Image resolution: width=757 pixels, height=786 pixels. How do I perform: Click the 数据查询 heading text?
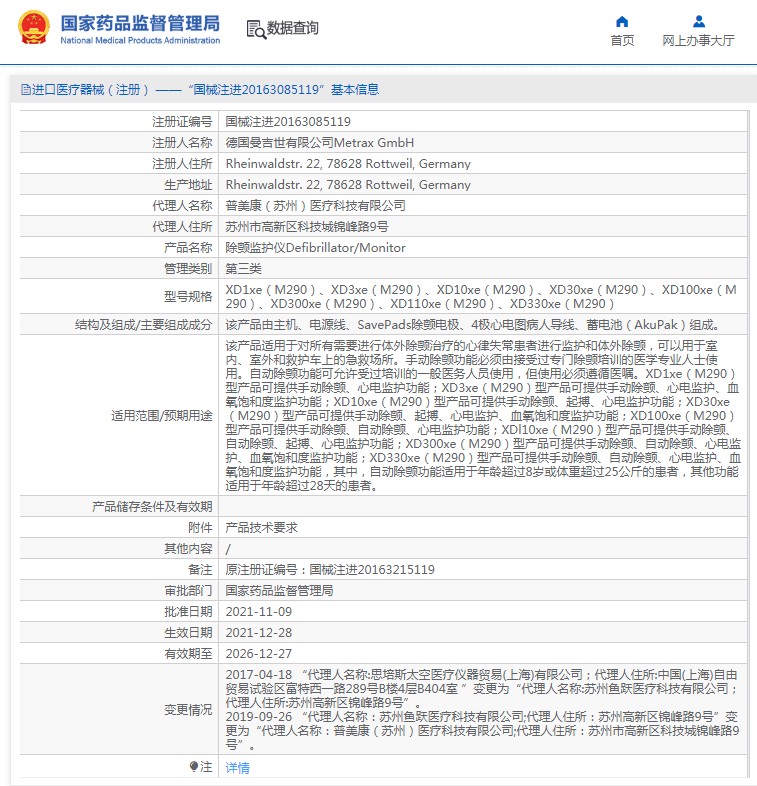(x=293, y=28)
